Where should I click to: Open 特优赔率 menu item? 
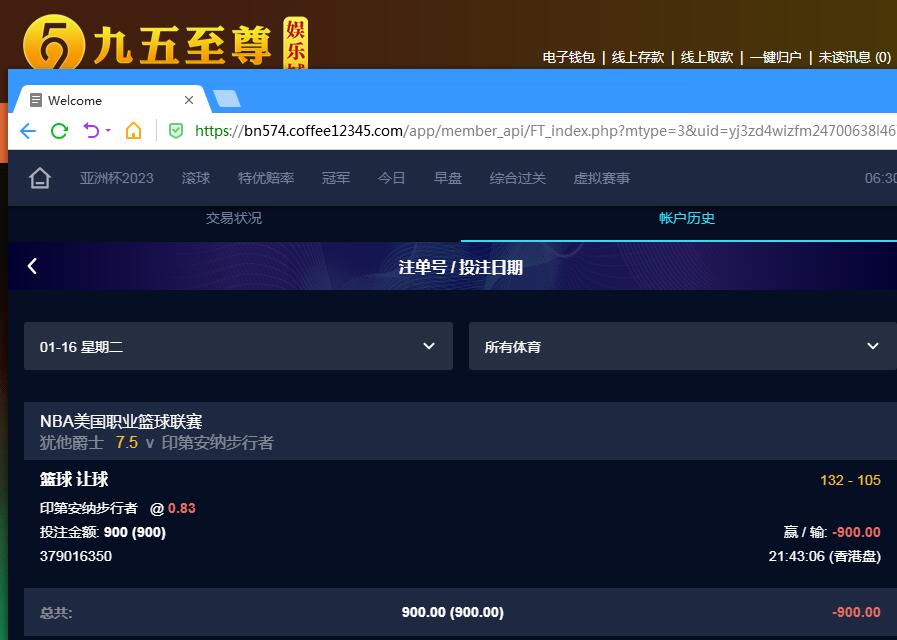[x=266, y=178]
